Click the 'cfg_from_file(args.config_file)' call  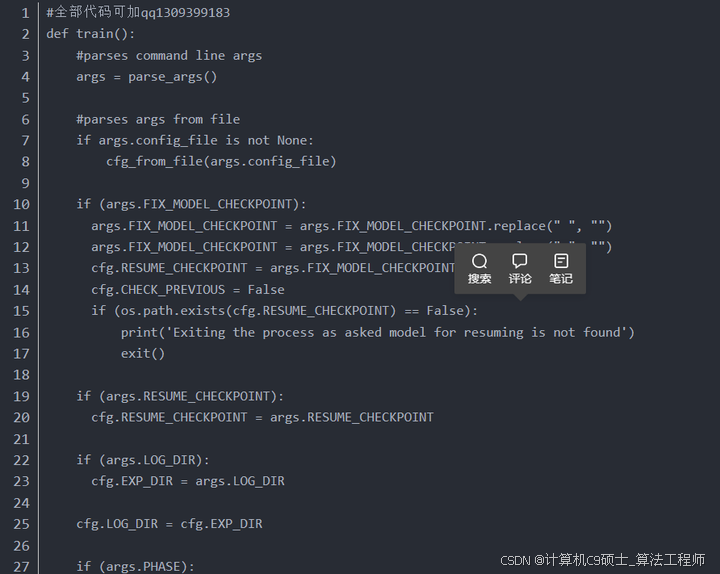tap(221, 161)
